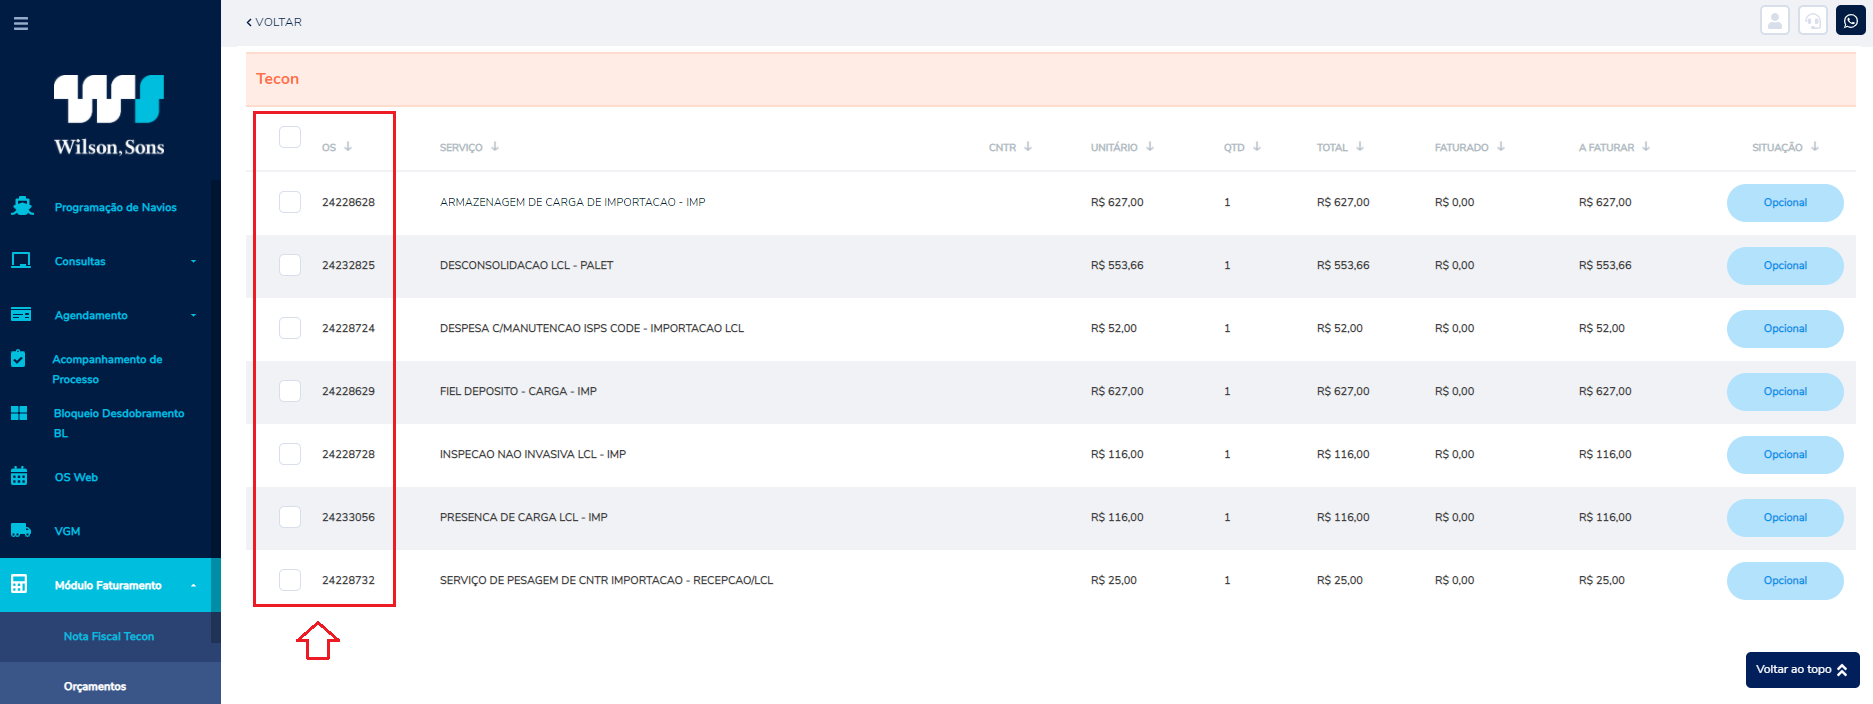Select unit price R$ 25,00
Screen dimensions: 1873x704
coord(1114,580)
